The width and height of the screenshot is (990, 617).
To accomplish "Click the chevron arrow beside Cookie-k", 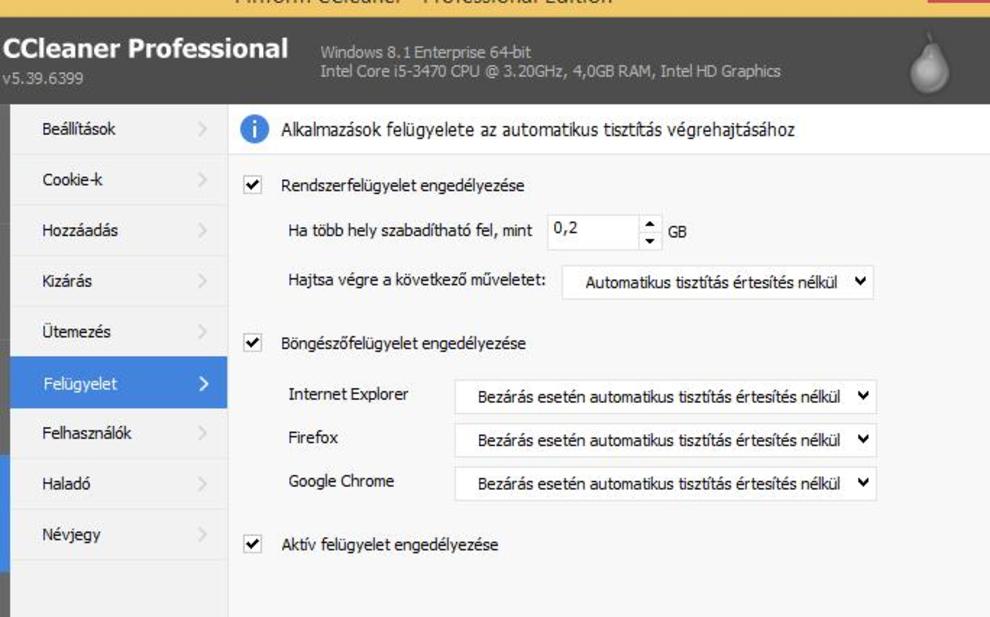I will [x=204, y=180].
